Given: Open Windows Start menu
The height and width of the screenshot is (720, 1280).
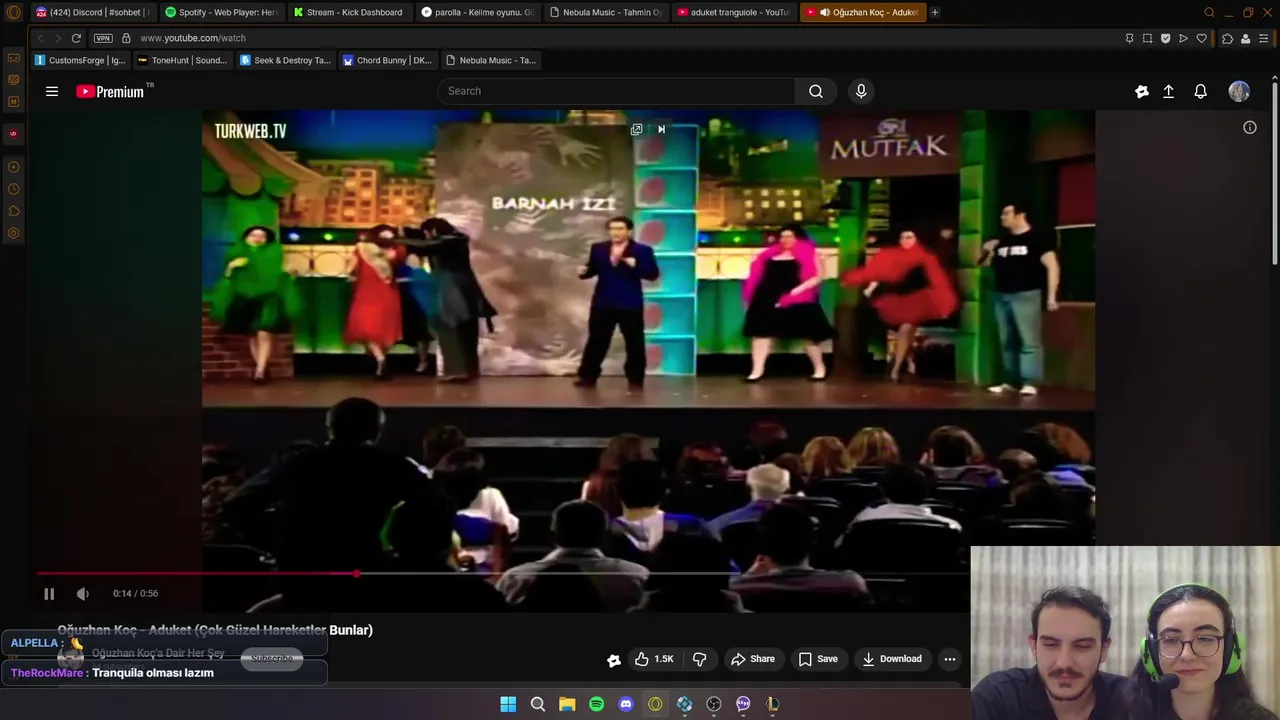Looking at the screenshot, I should (508, 704).
